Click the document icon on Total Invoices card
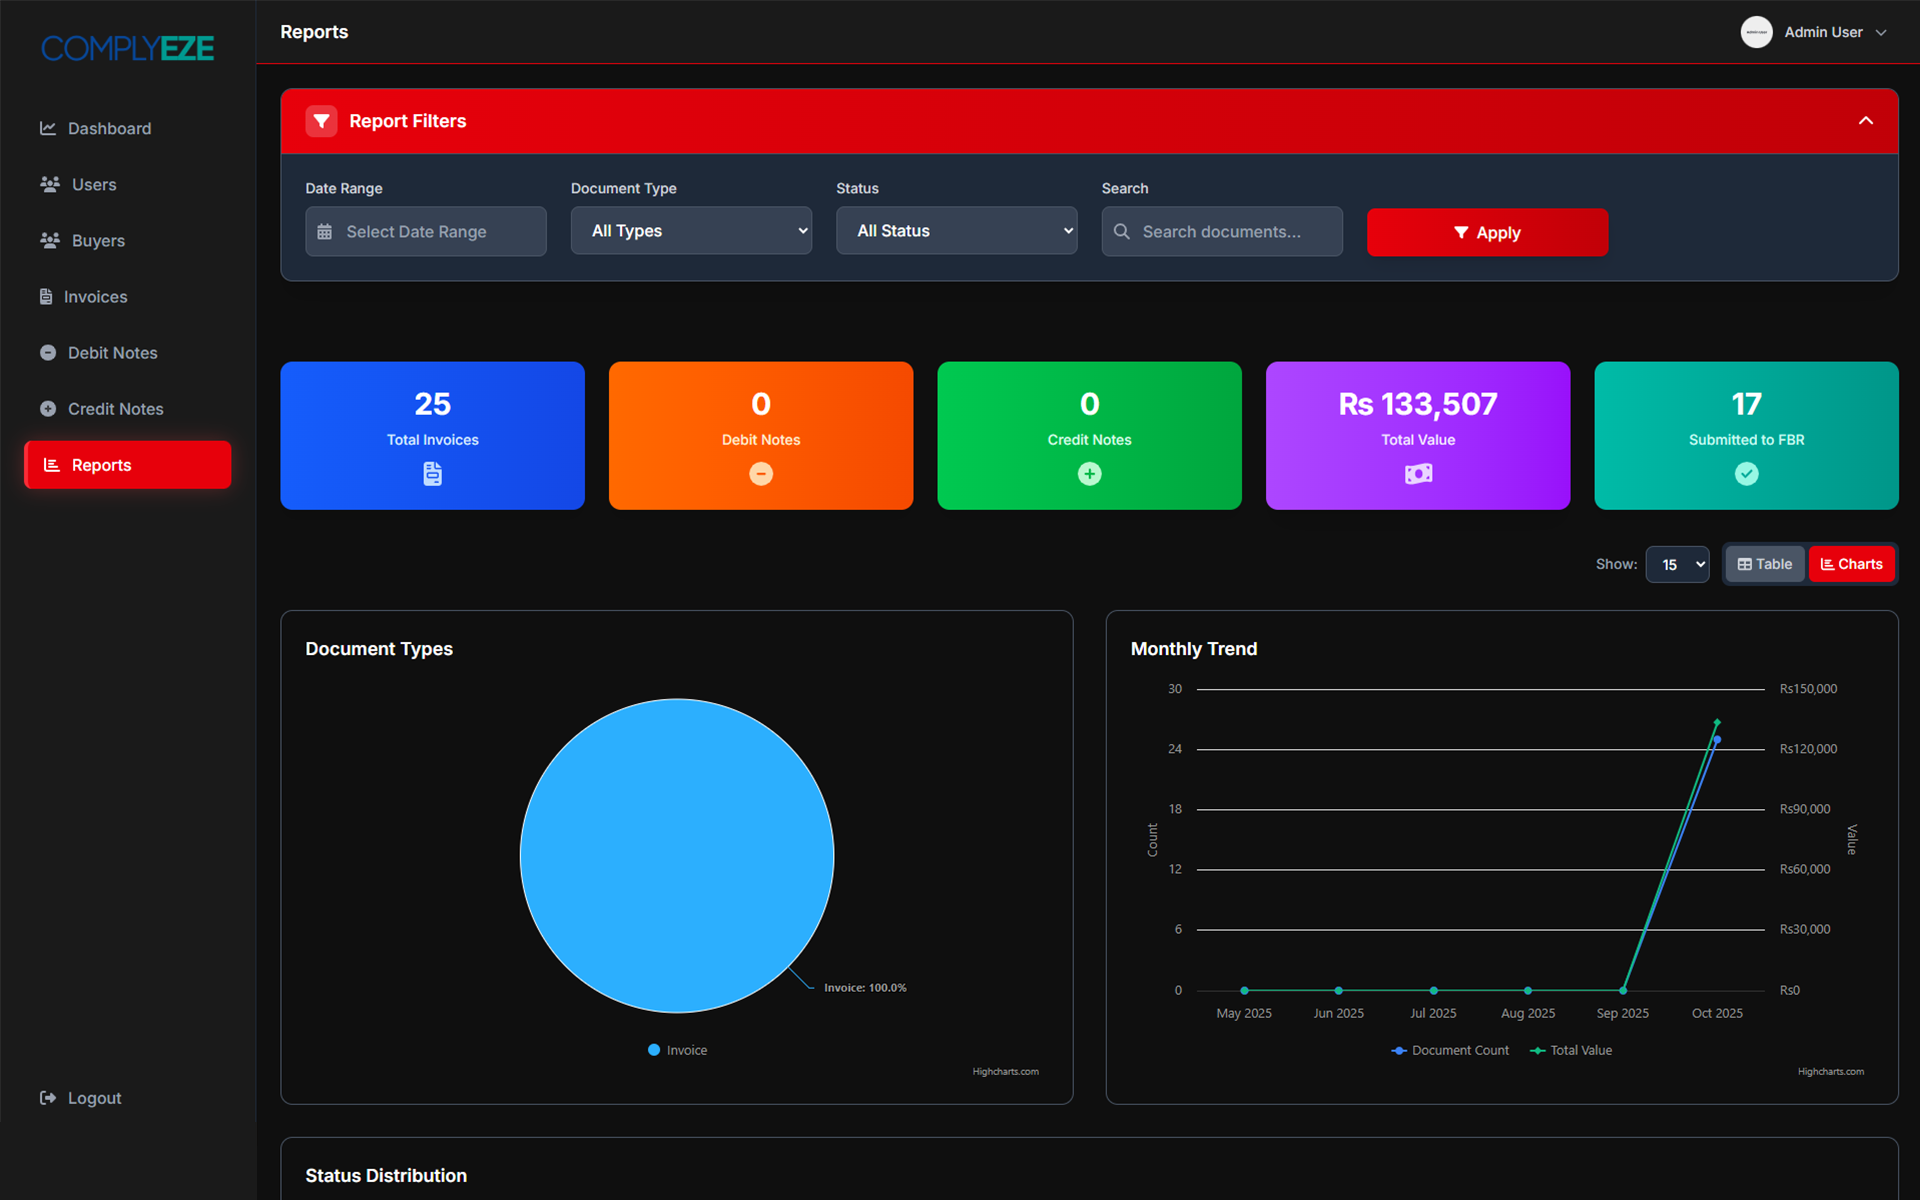 coord(432,474)
